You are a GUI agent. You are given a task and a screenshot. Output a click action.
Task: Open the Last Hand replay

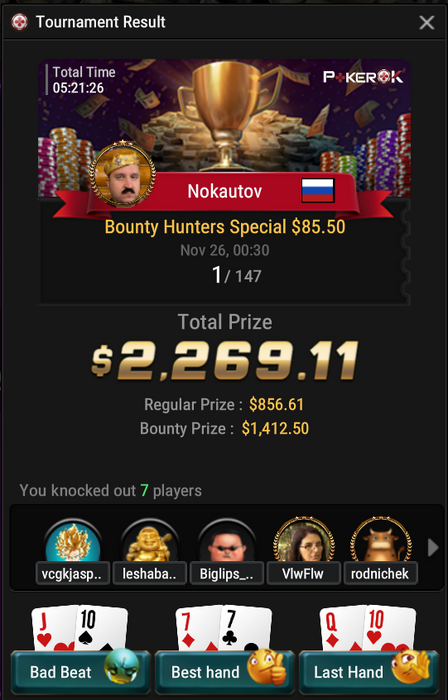[369, 672]
